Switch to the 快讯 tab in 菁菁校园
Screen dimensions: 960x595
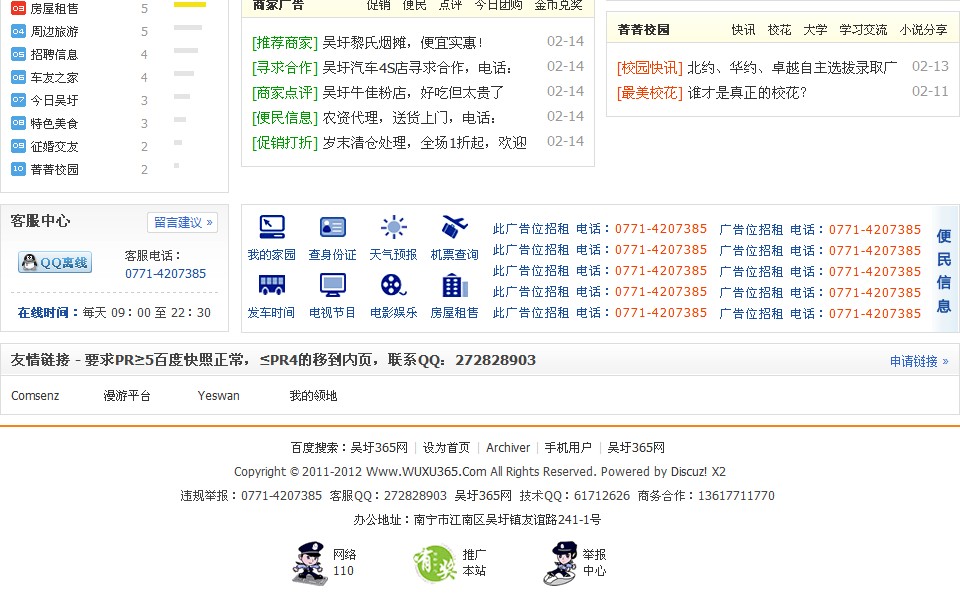[x=743, y=29]
